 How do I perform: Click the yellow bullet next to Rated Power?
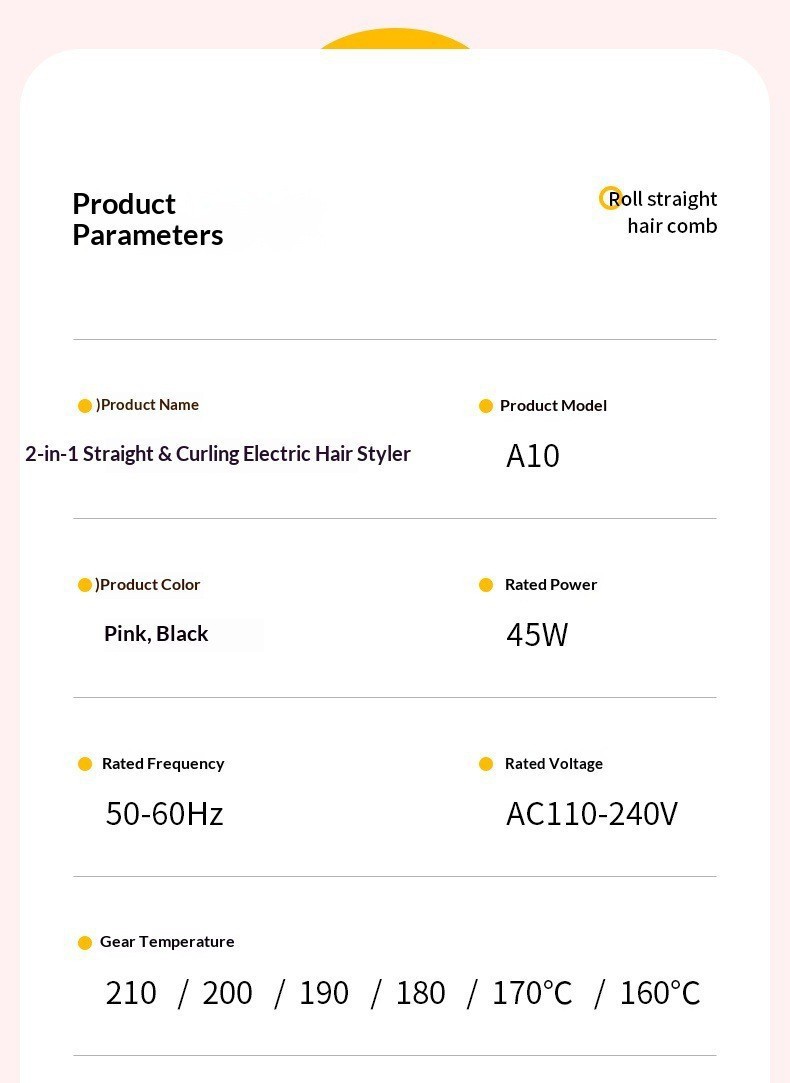486,585
